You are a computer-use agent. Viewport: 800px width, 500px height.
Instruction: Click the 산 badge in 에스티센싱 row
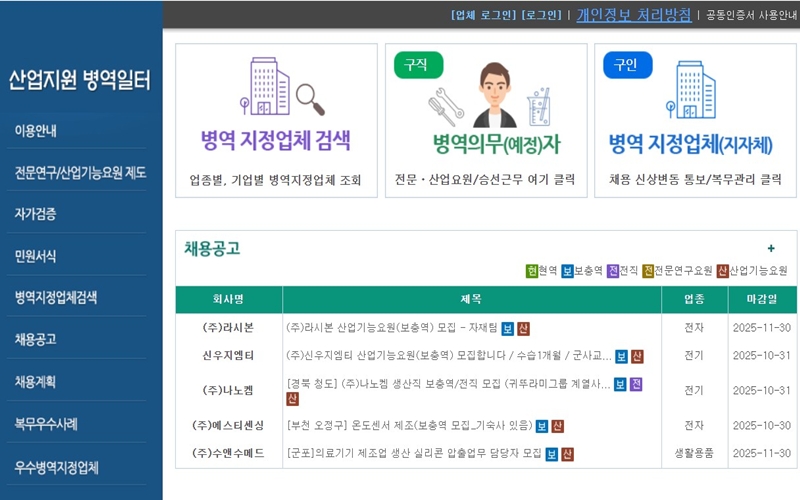[558, 426]
